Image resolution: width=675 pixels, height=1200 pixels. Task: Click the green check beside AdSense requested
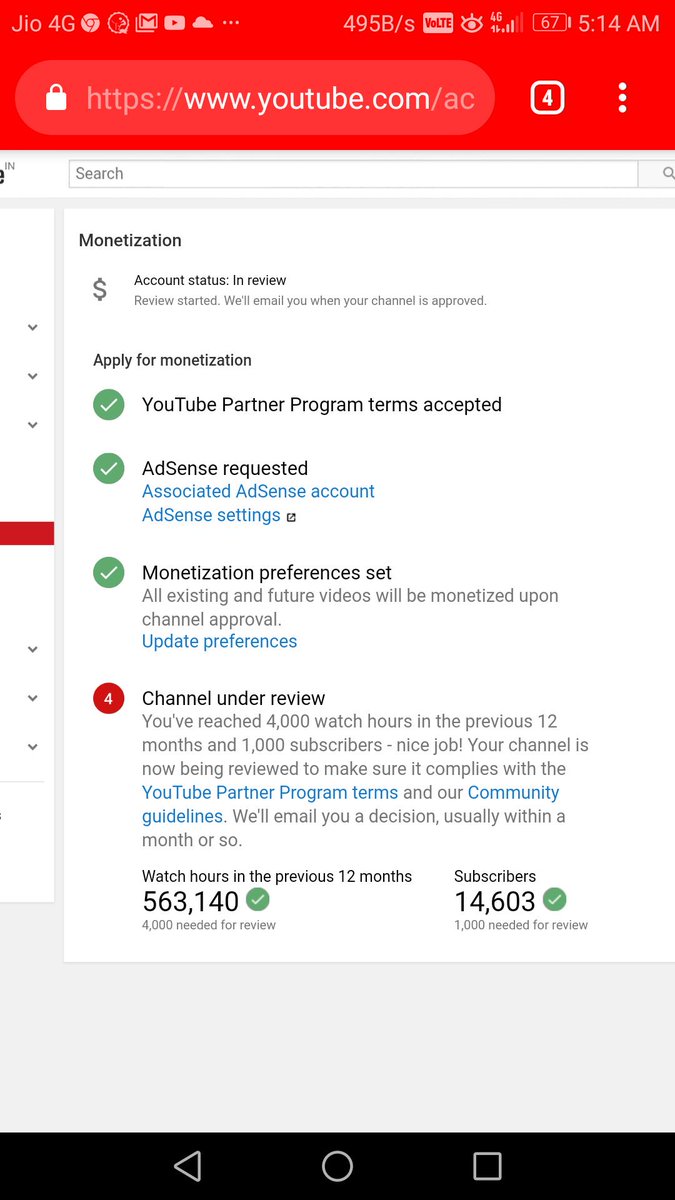pos(109,469)
